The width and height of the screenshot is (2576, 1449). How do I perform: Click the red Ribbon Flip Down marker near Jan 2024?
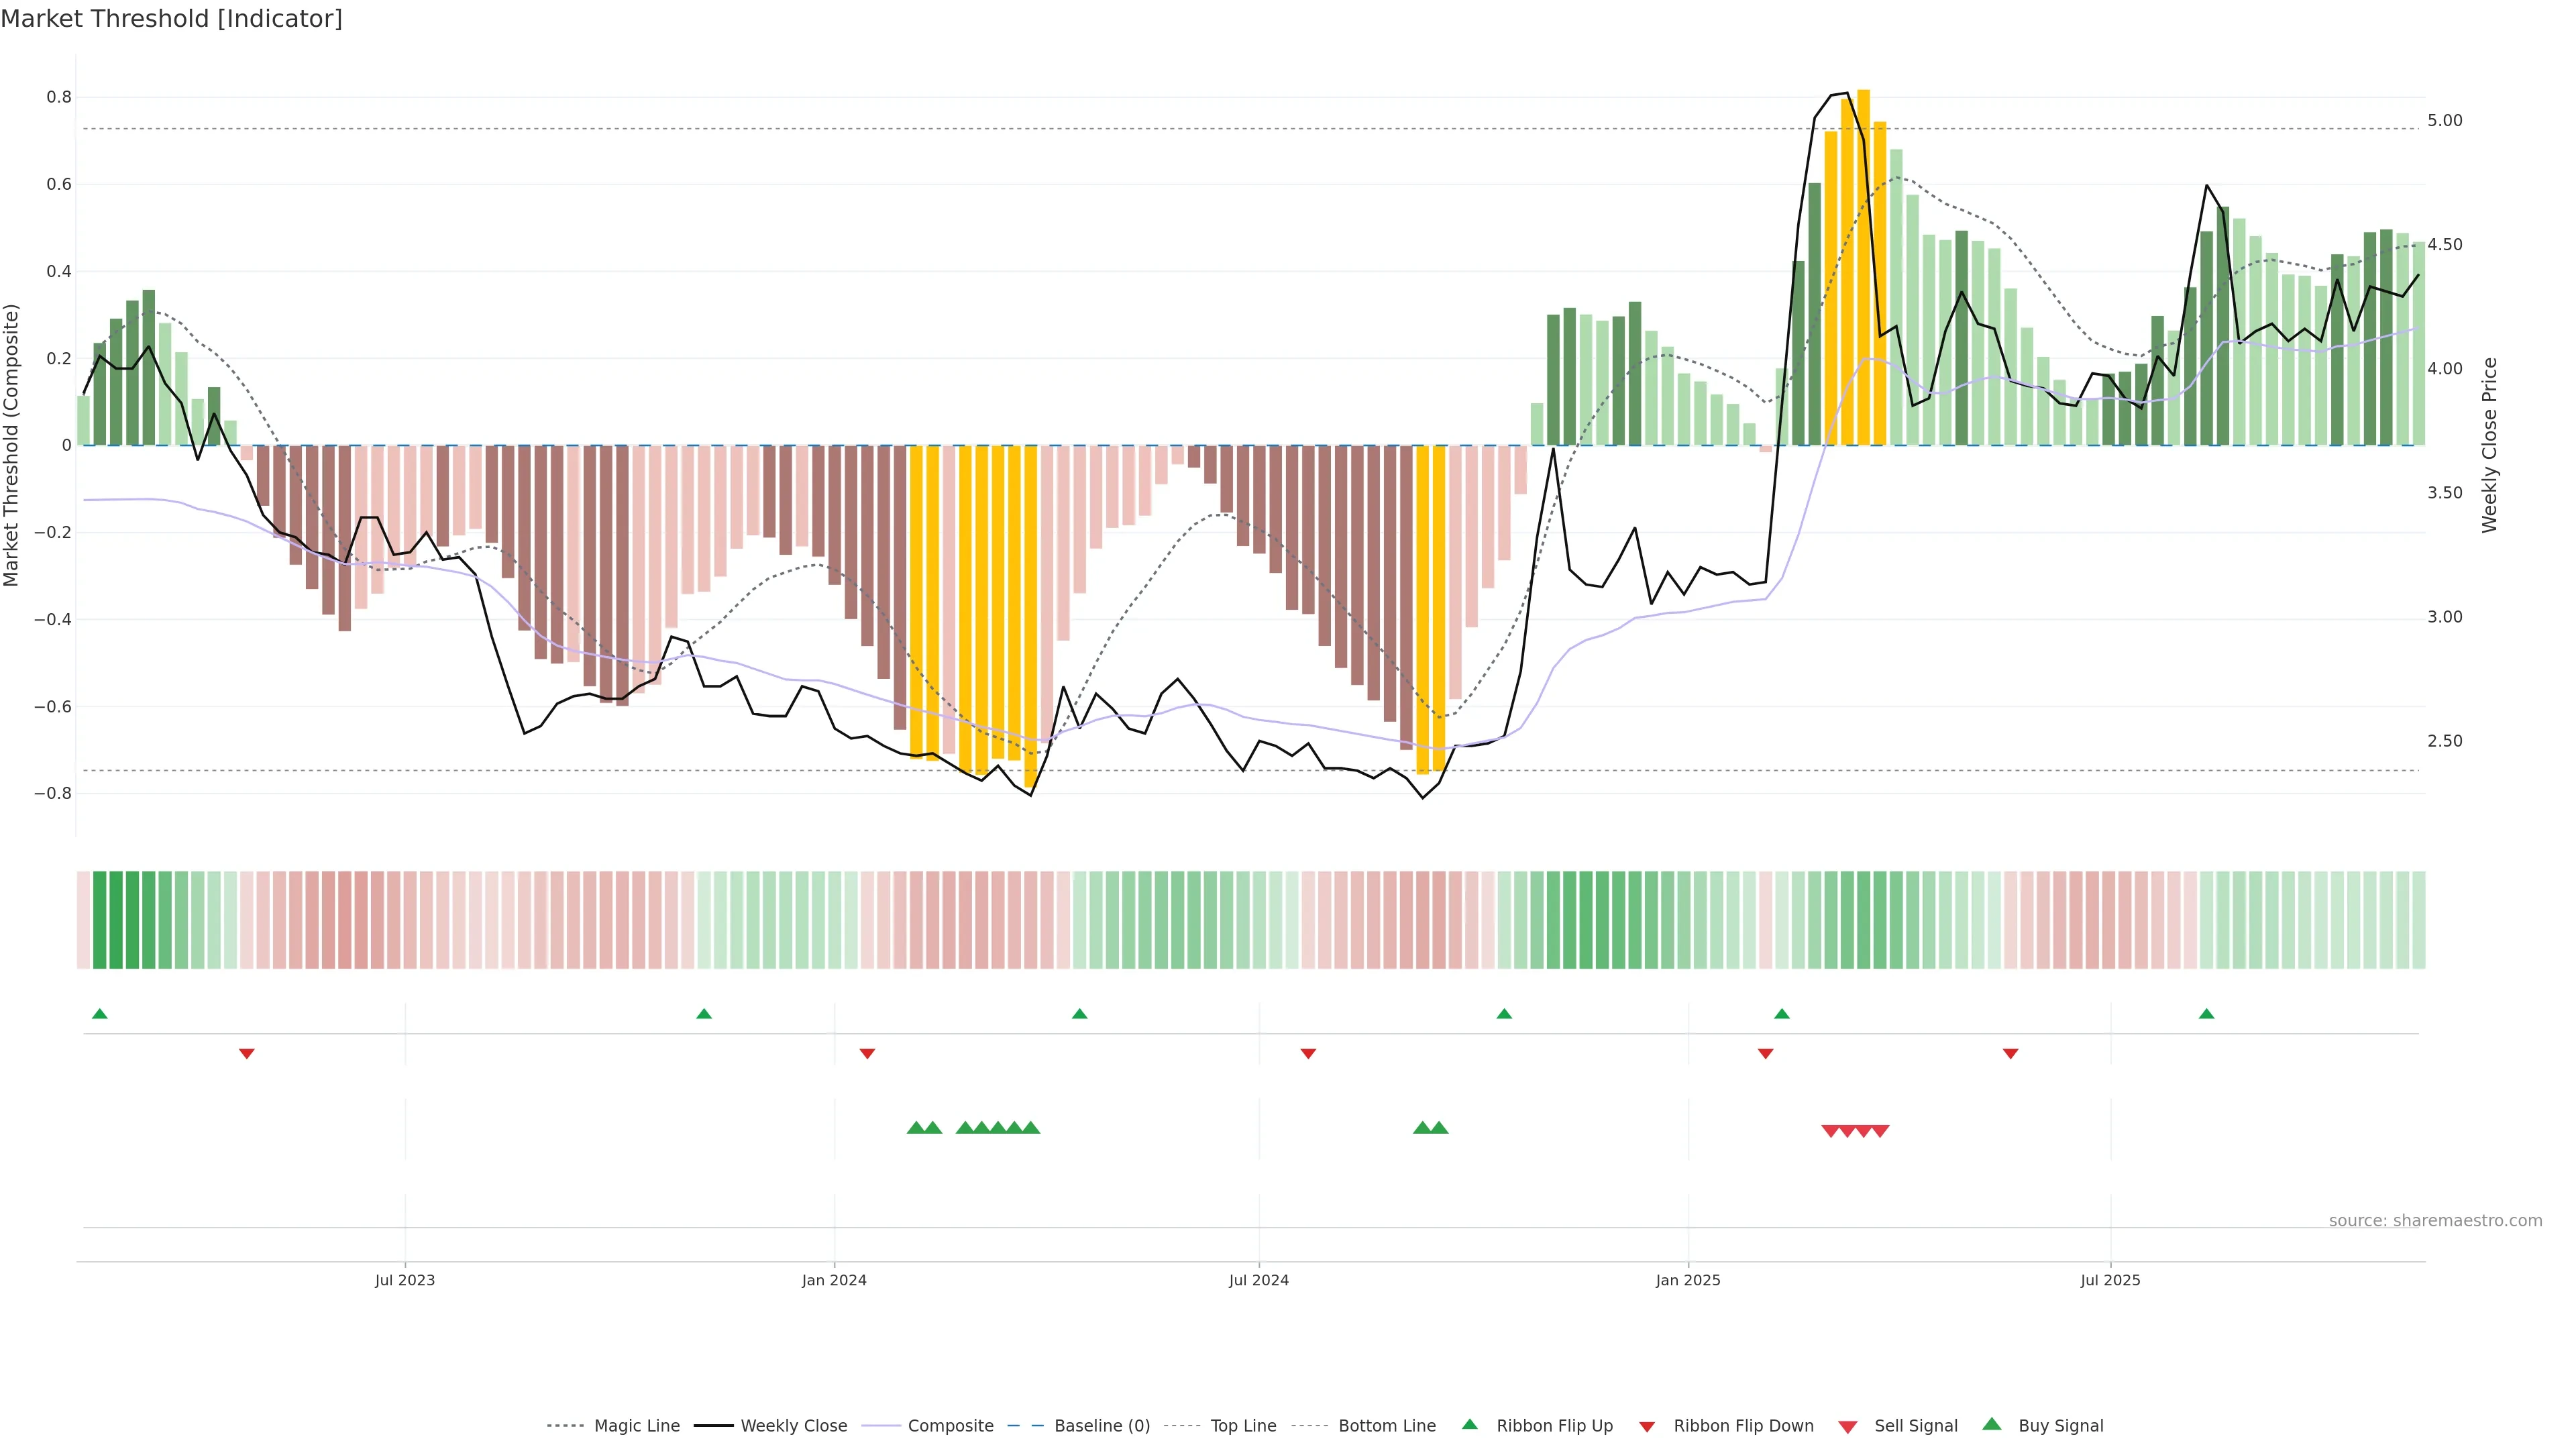pos(867,1053)
